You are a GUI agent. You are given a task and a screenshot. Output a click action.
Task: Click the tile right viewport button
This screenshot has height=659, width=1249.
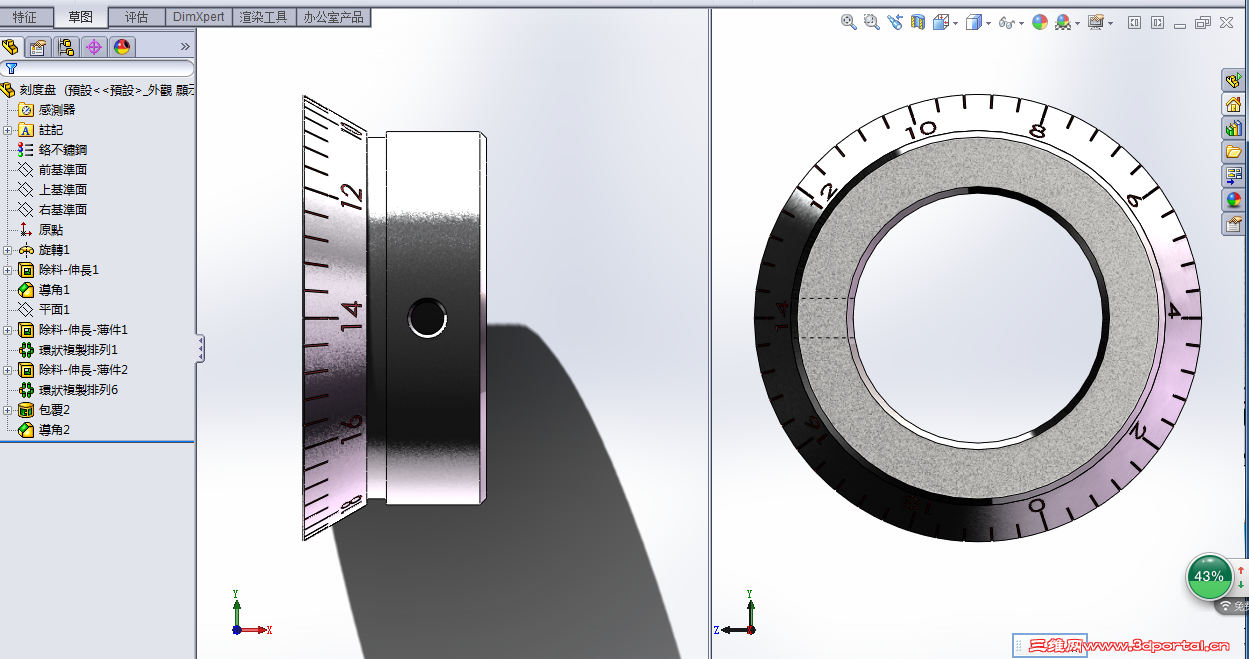click(1157, 22)
